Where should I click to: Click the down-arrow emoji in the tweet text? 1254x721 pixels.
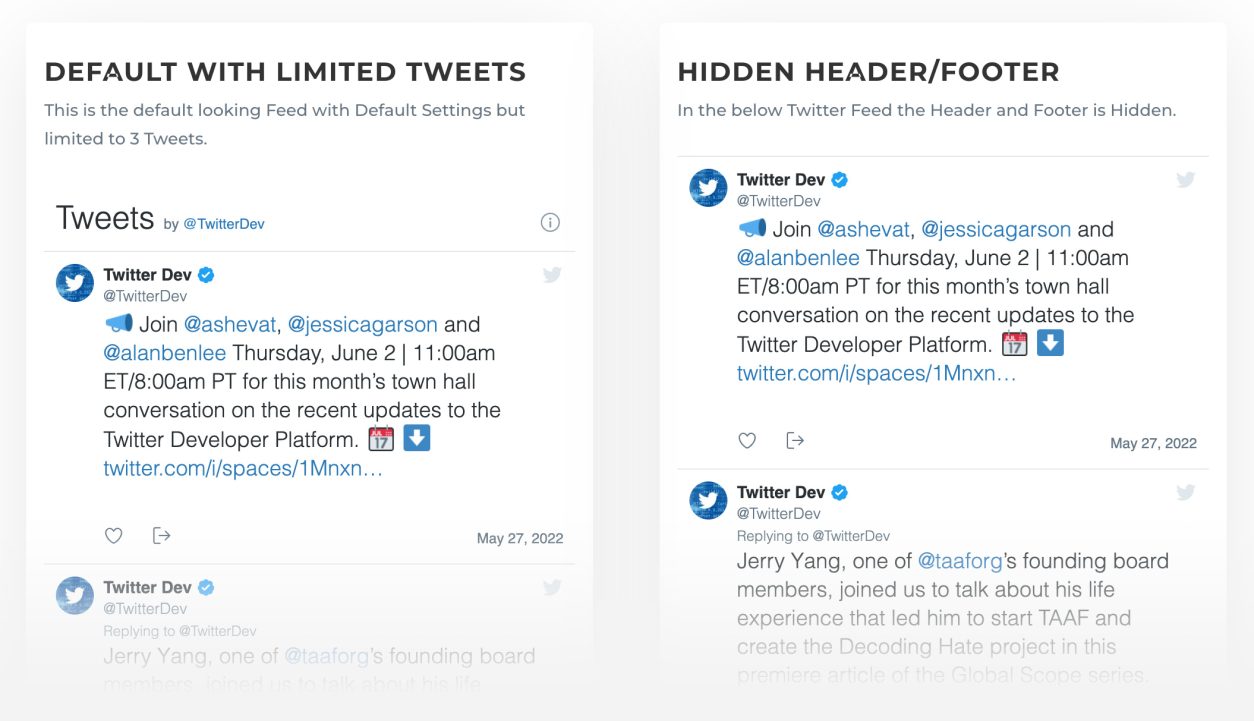[416, 439]
